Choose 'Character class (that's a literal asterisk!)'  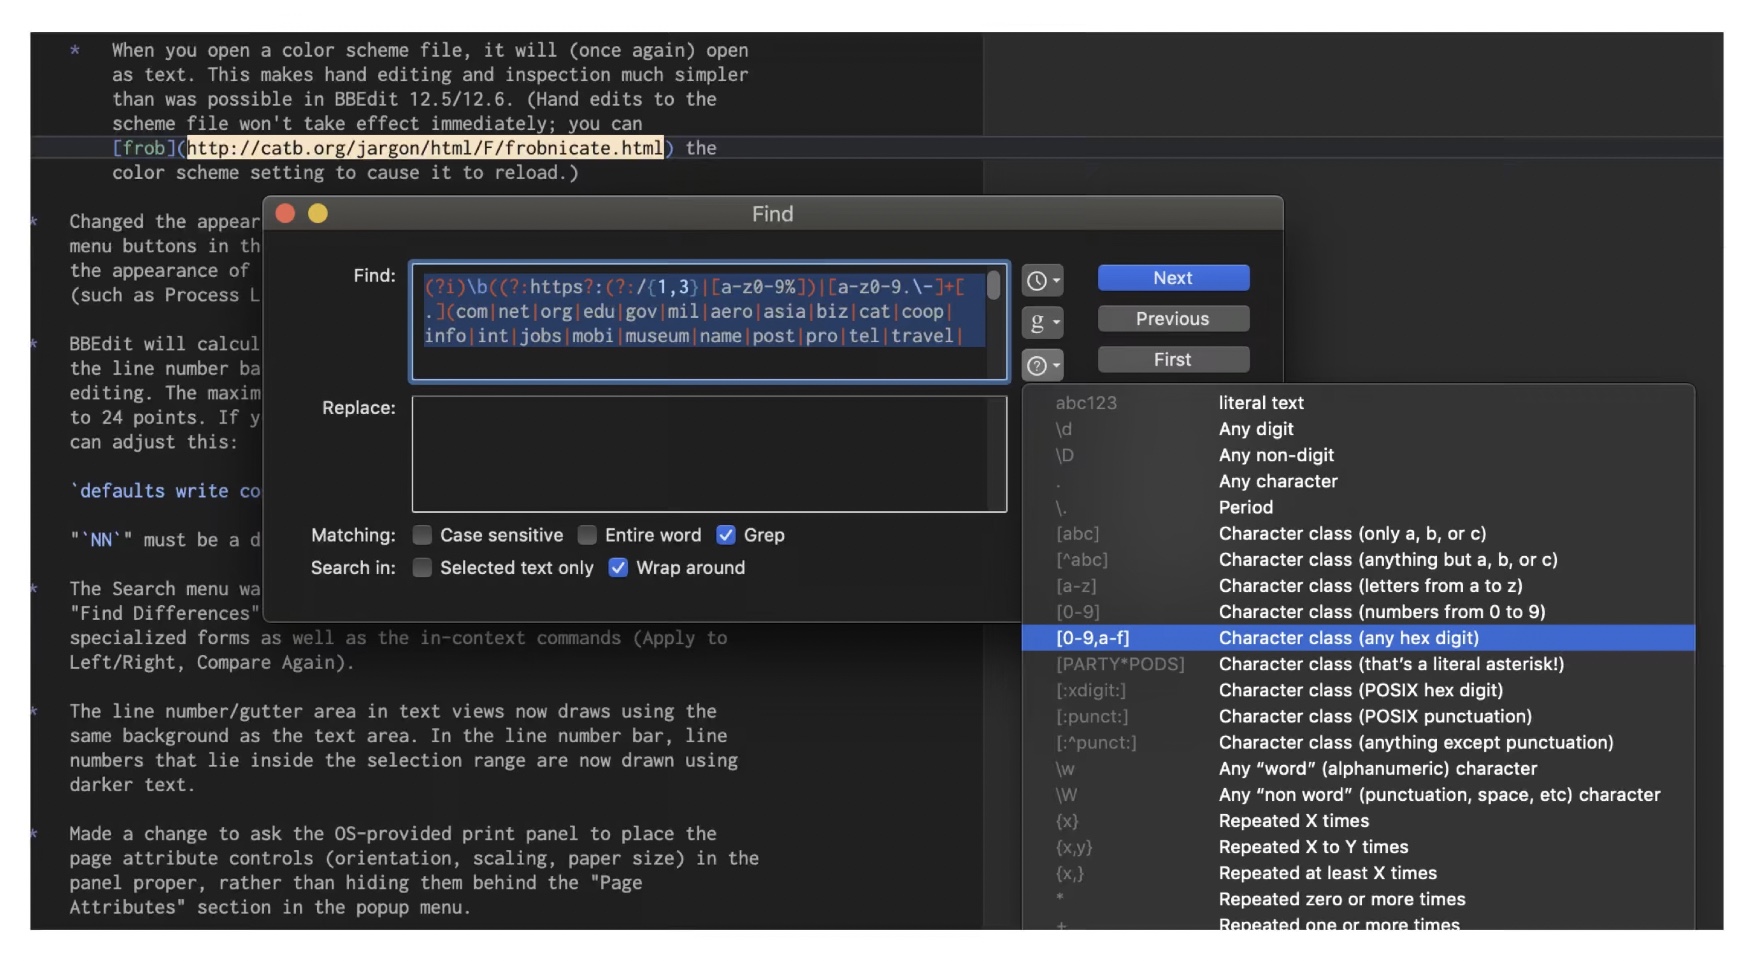coord(1358,664)
